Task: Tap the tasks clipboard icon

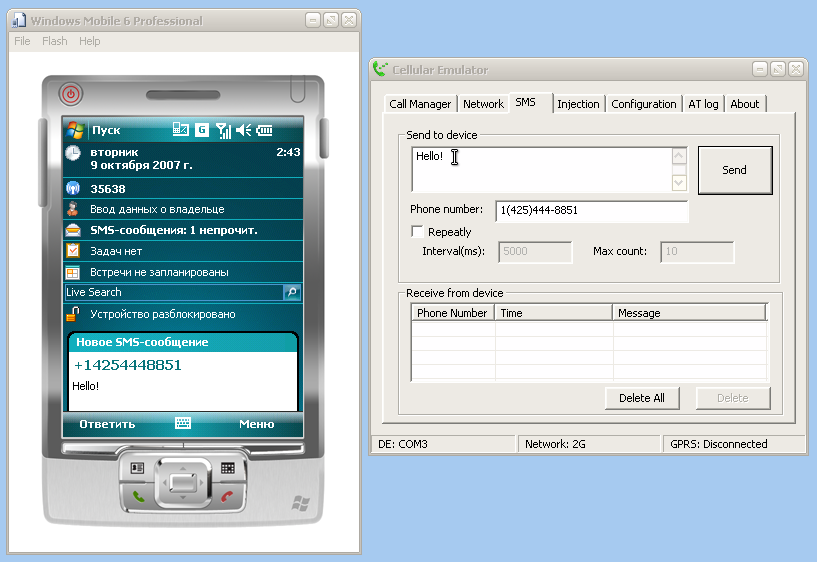Action: click(x=73, y=251)
